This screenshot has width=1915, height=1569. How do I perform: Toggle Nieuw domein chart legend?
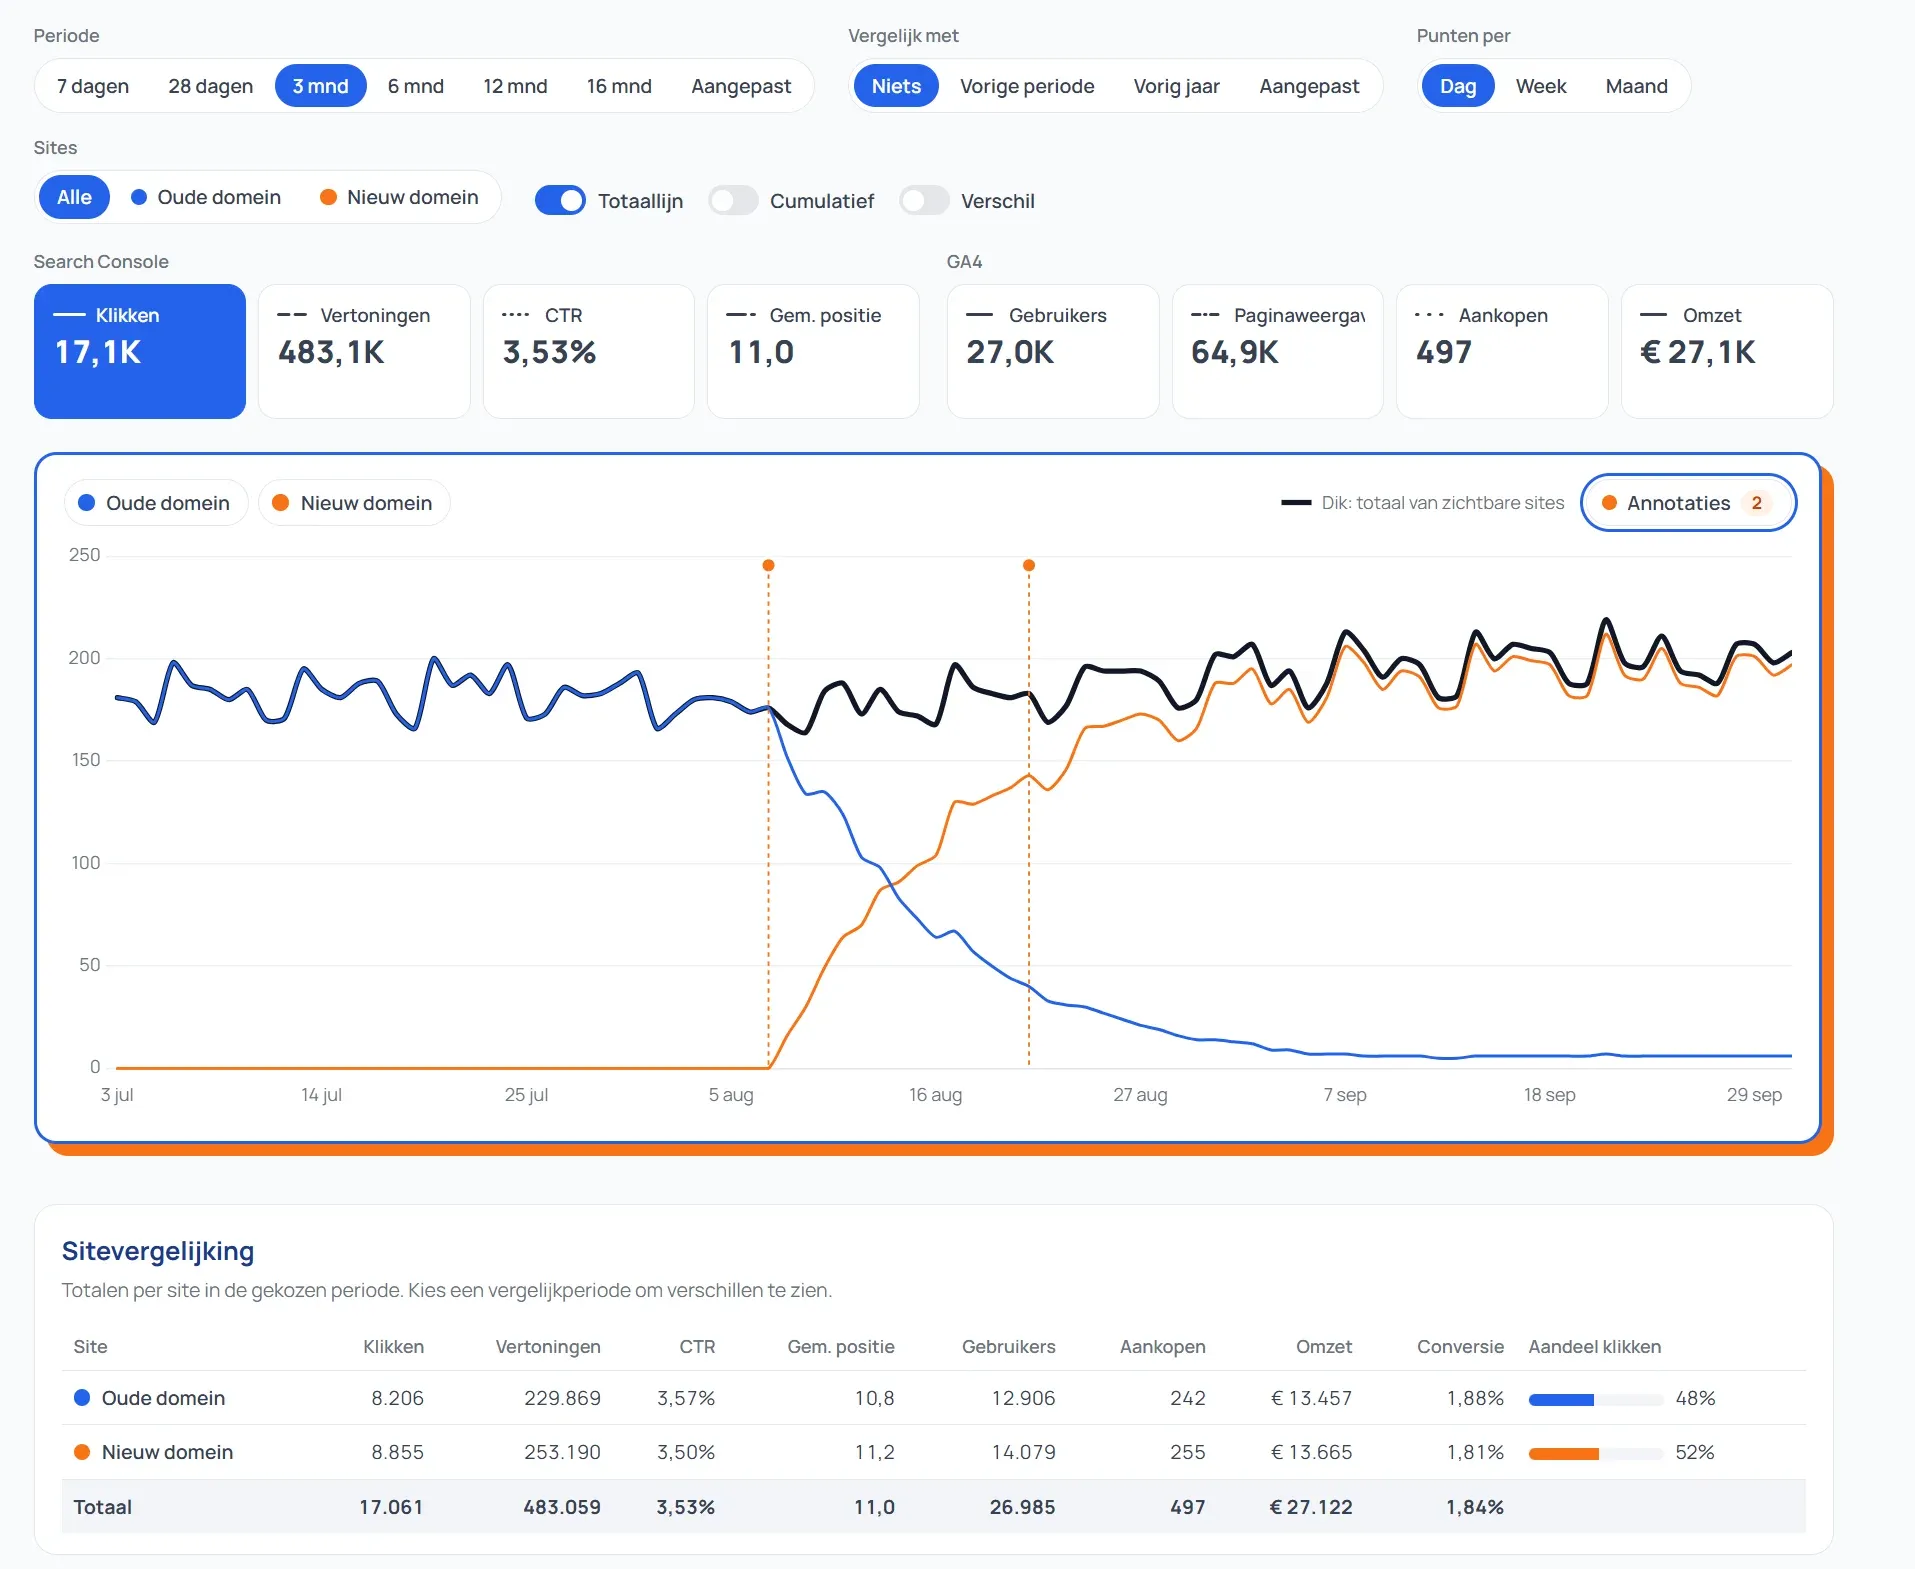tap(354, 503)
